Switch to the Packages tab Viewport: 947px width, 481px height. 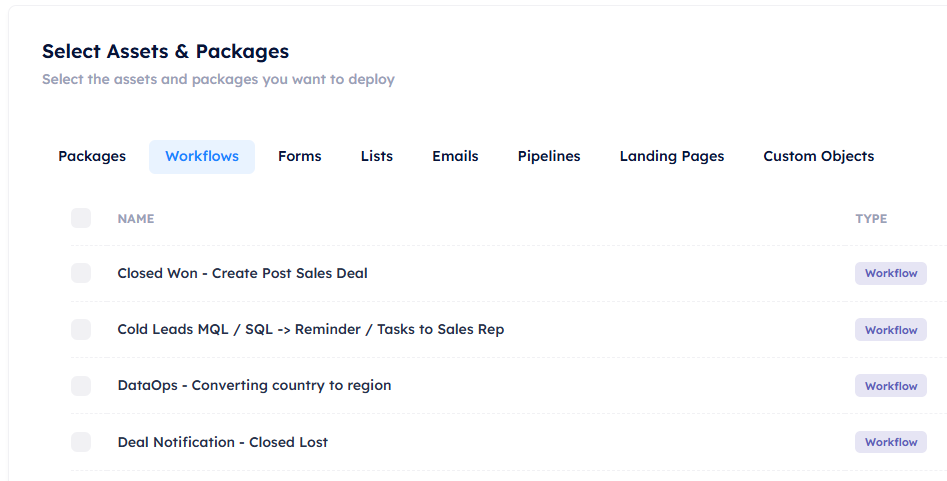[92, 156]
